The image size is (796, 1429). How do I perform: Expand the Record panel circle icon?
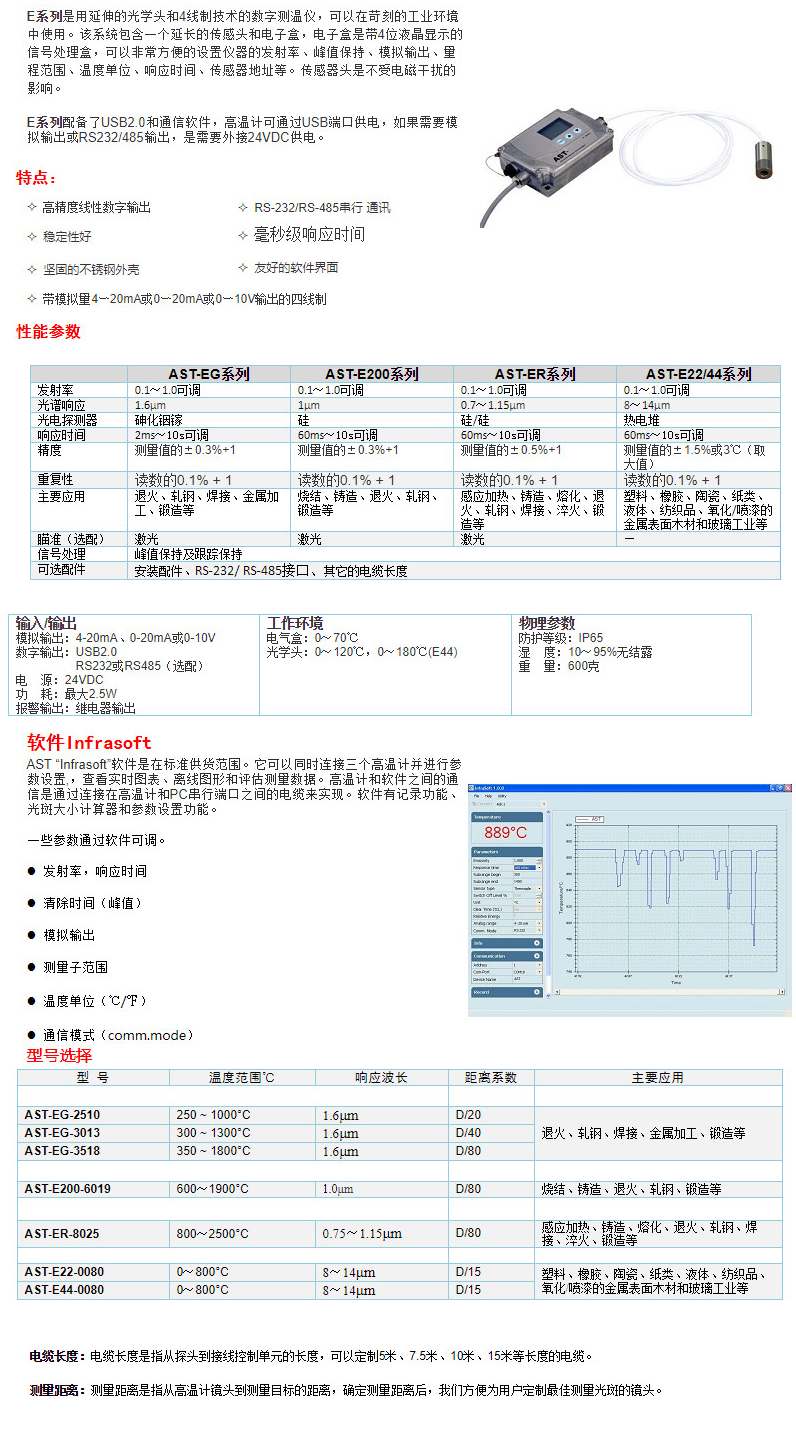[x=538, y=992]
